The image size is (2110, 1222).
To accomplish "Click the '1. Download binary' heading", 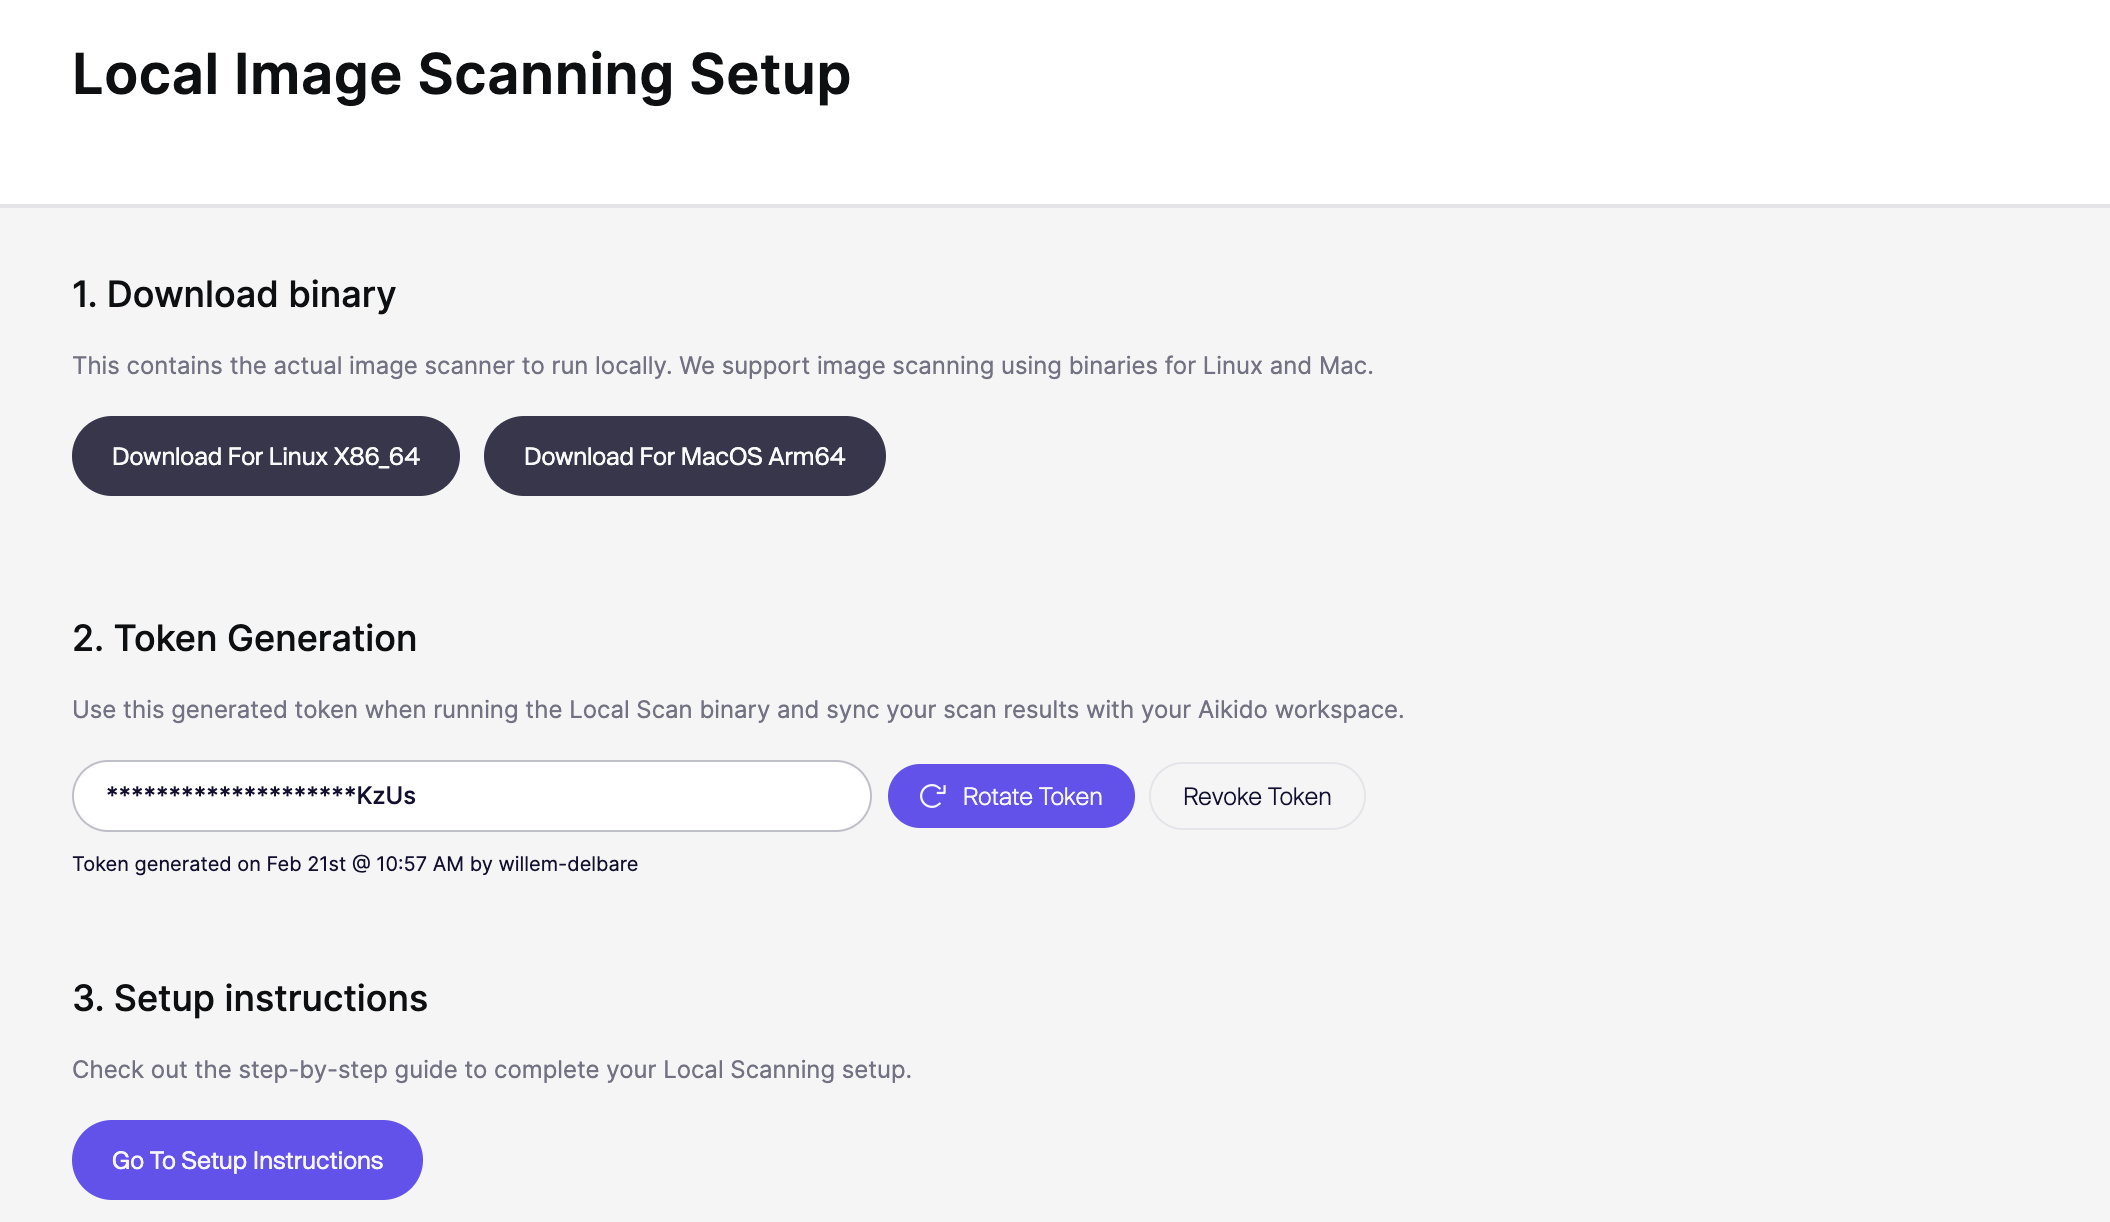I will tap(234, 295).
